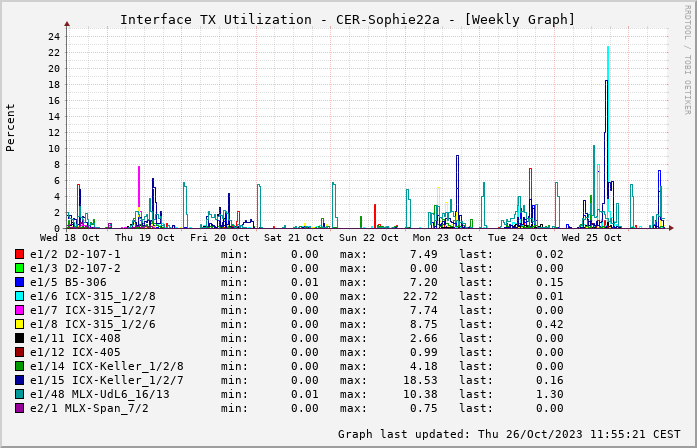The image size is (697, 448).
Task: Click the cyan e1/6 ICX-315_1/2/8 legend swatch
Action: 19,296
